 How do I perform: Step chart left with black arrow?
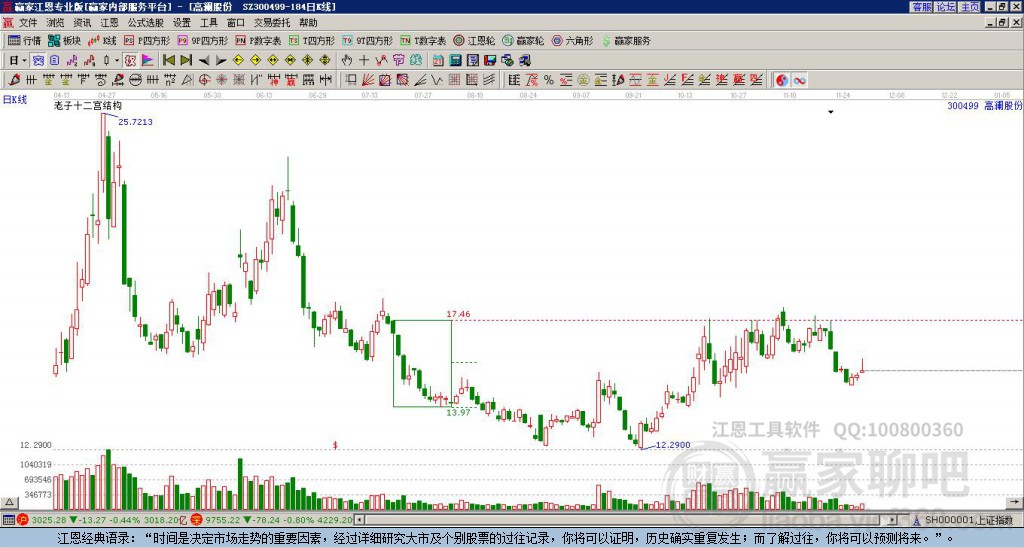[204, 61]
